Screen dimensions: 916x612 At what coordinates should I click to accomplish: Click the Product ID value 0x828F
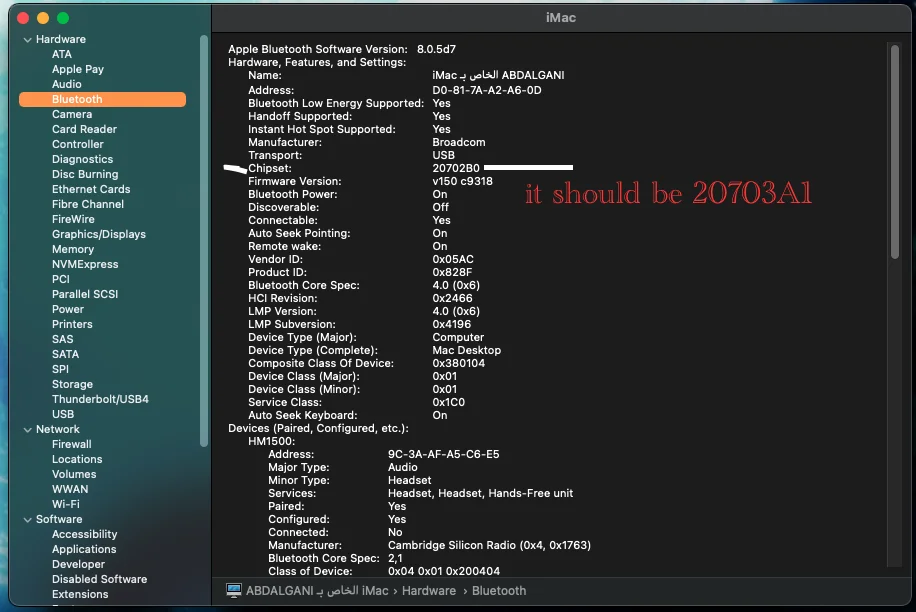click(x=452, y=273)
